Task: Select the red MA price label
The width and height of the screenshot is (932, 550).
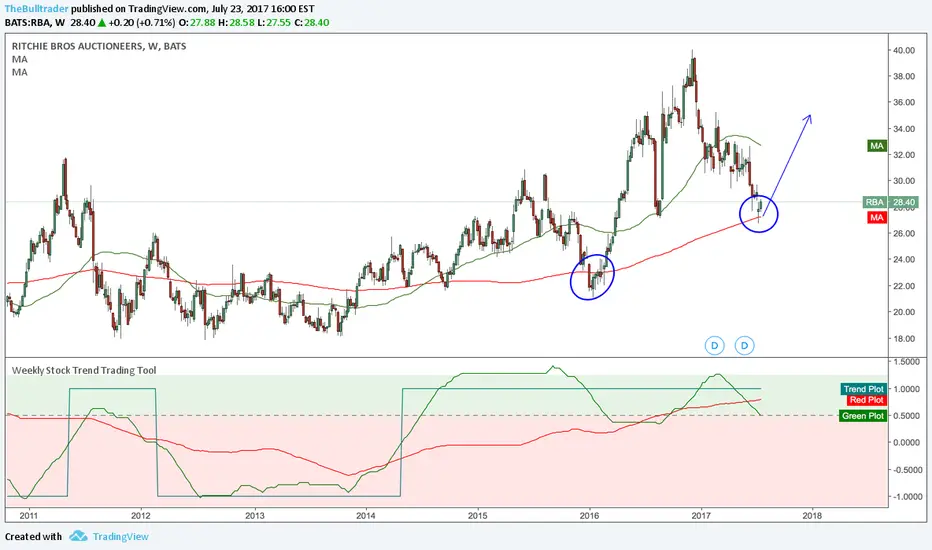Action: tap(877, 218)
